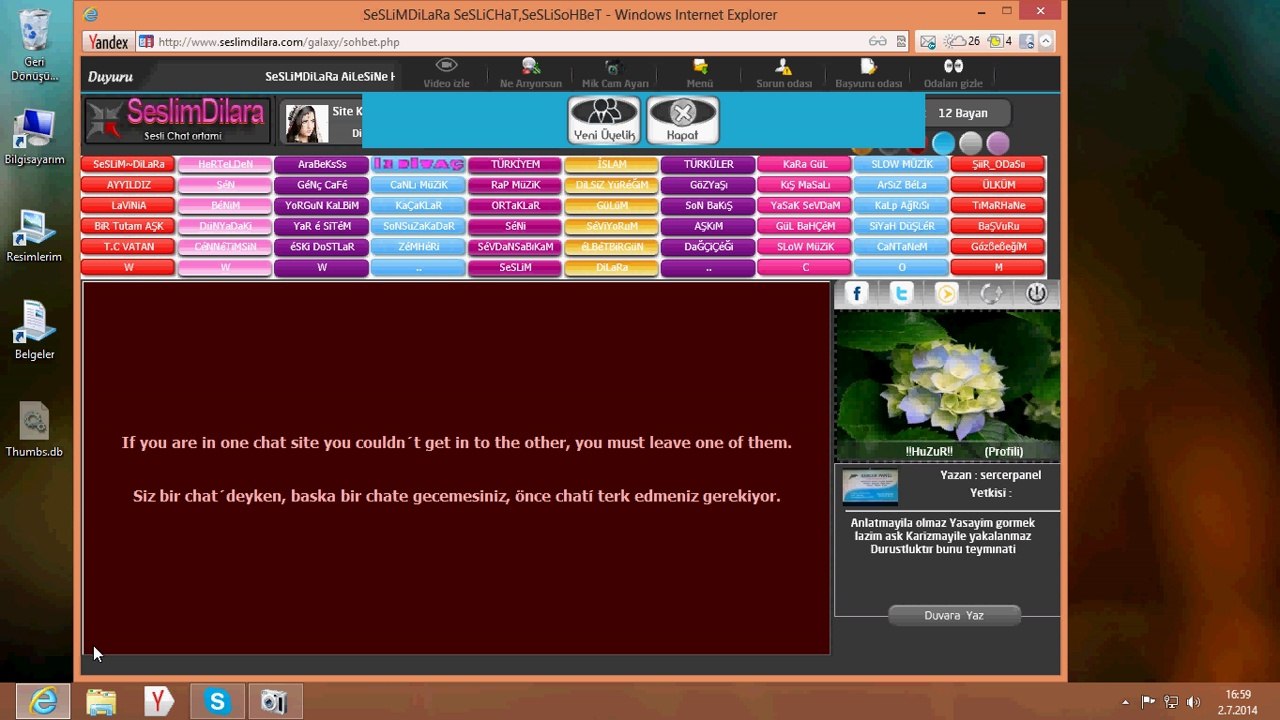Enter the GüL BaHÇéM room
Viewport: 1280px width, 720px height.
point(805,226)
